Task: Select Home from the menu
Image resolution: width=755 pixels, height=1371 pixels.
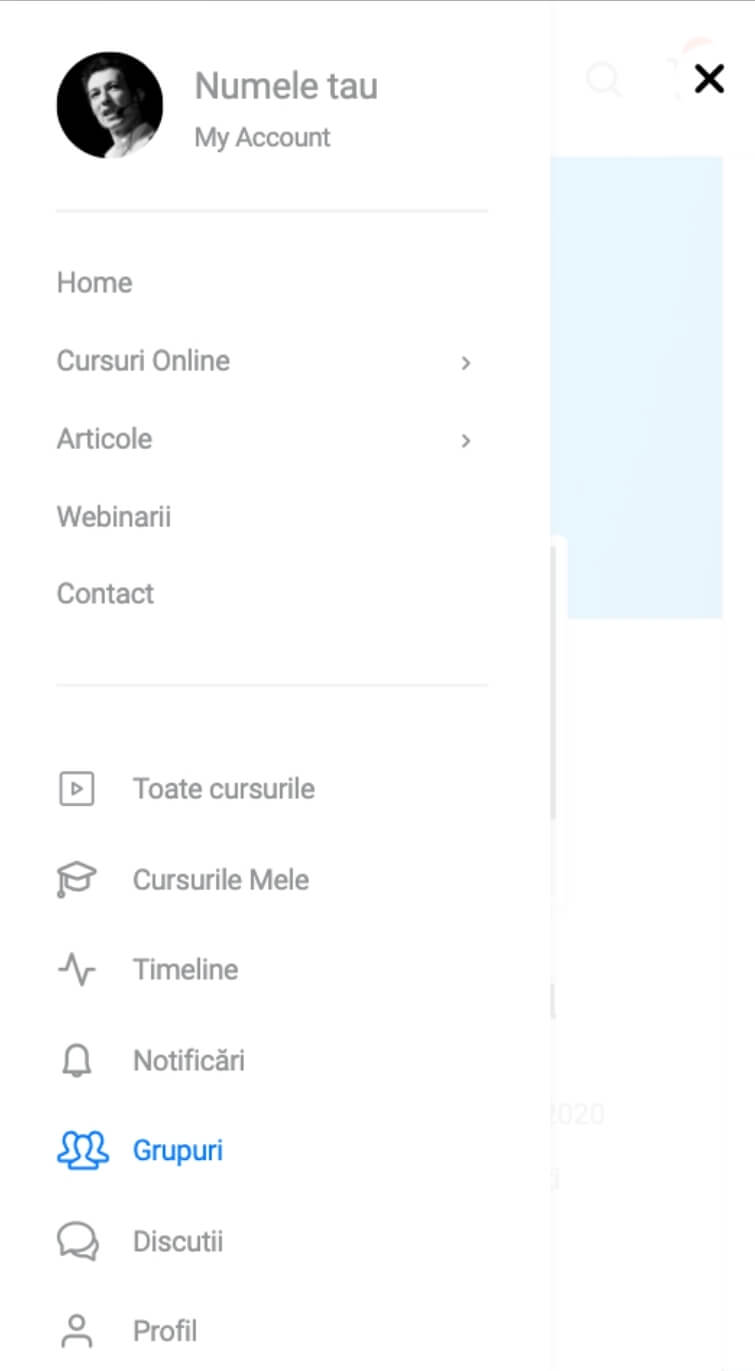Action: click(94, 283)
